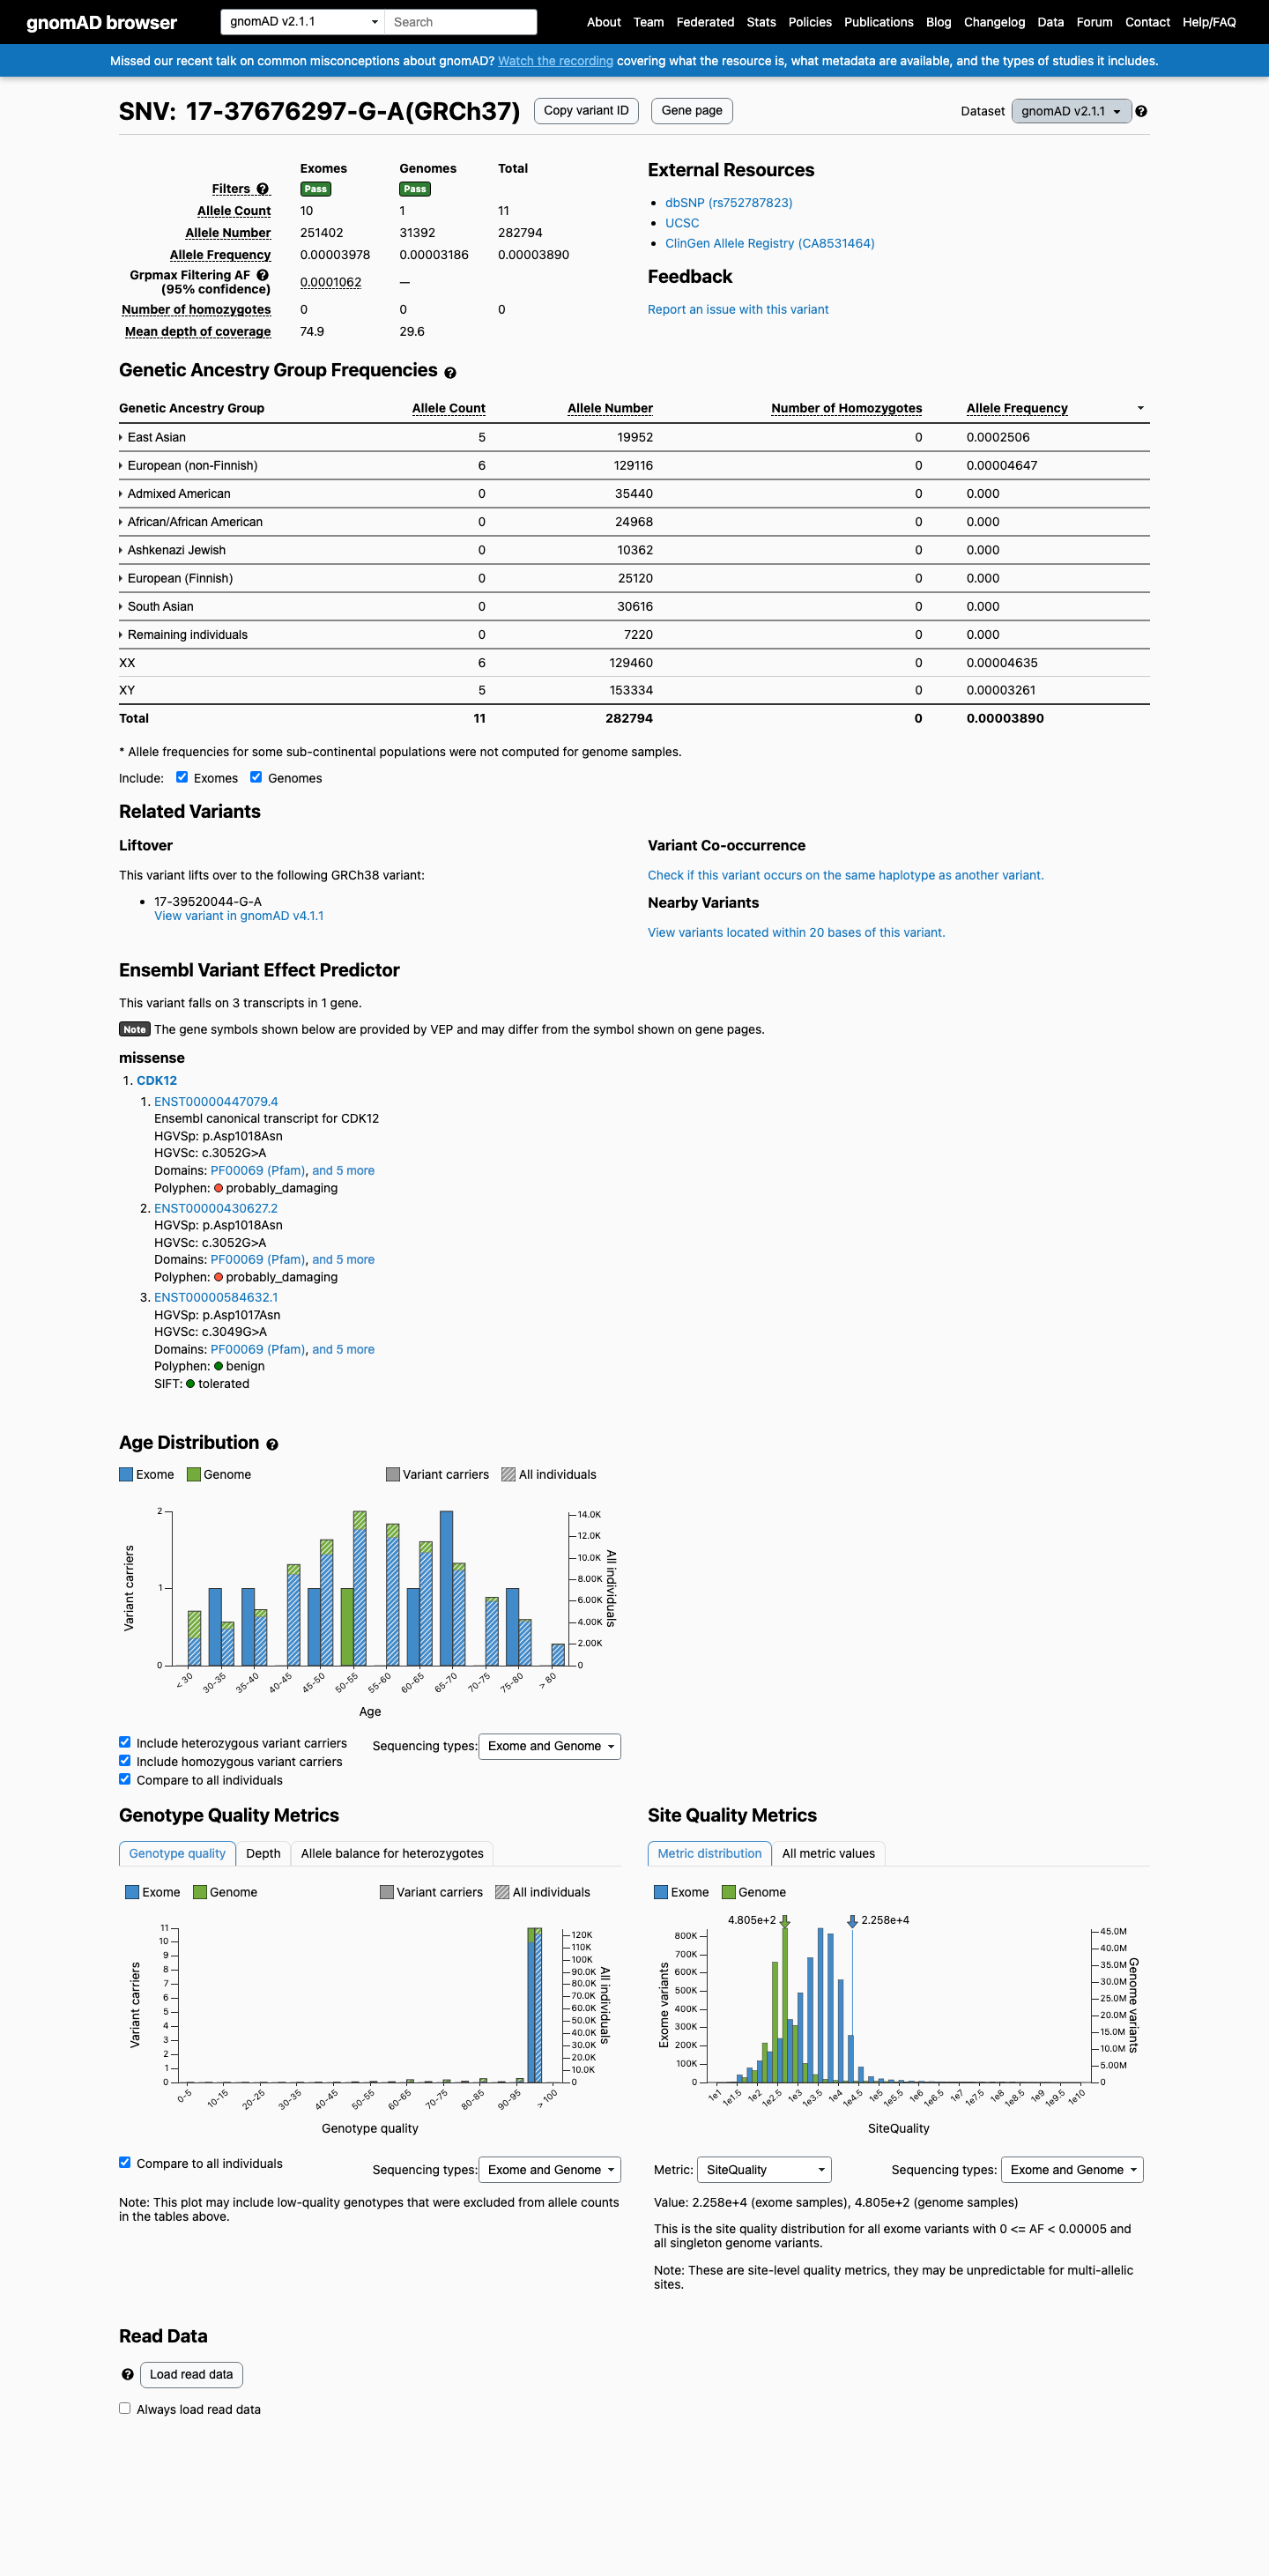The width and height of the screenshot is (1269, 2576).
Task: Click help icon next to Genetic Ancestry Group Frequencies
Action: [x=450, y=372]
